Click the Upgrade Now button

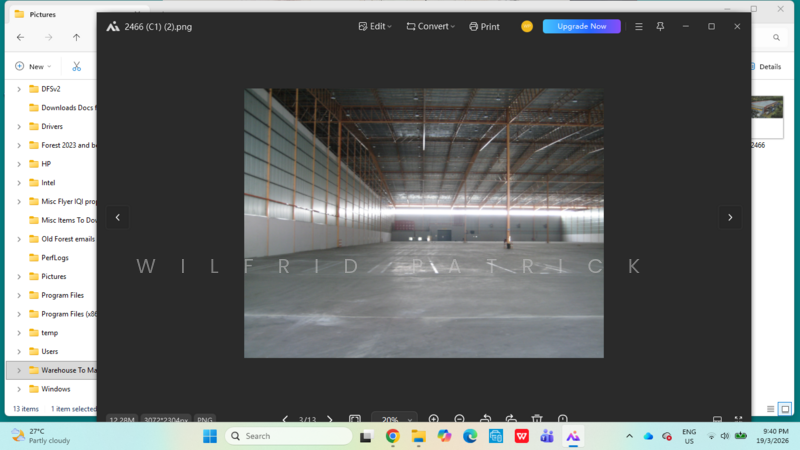(x=581, y=27)
